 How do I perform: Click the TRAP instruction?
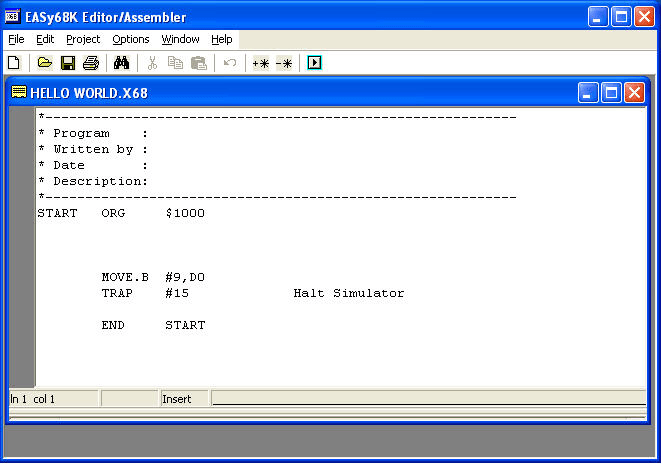(117, 293)
